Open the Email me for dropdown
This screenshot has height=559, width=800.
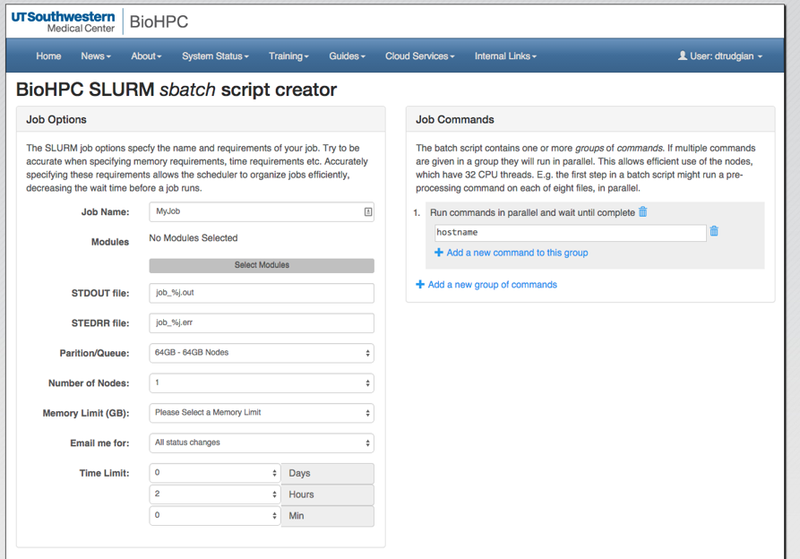(262, 443)
